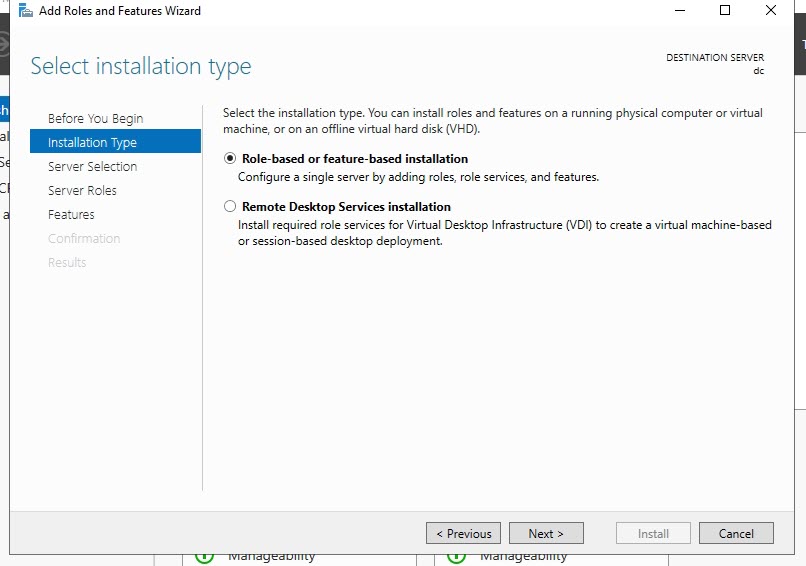Select Role-based or feature-based installation
This screenshot has width=806, height=566.
pyautogui.click(x=231, y=159)
